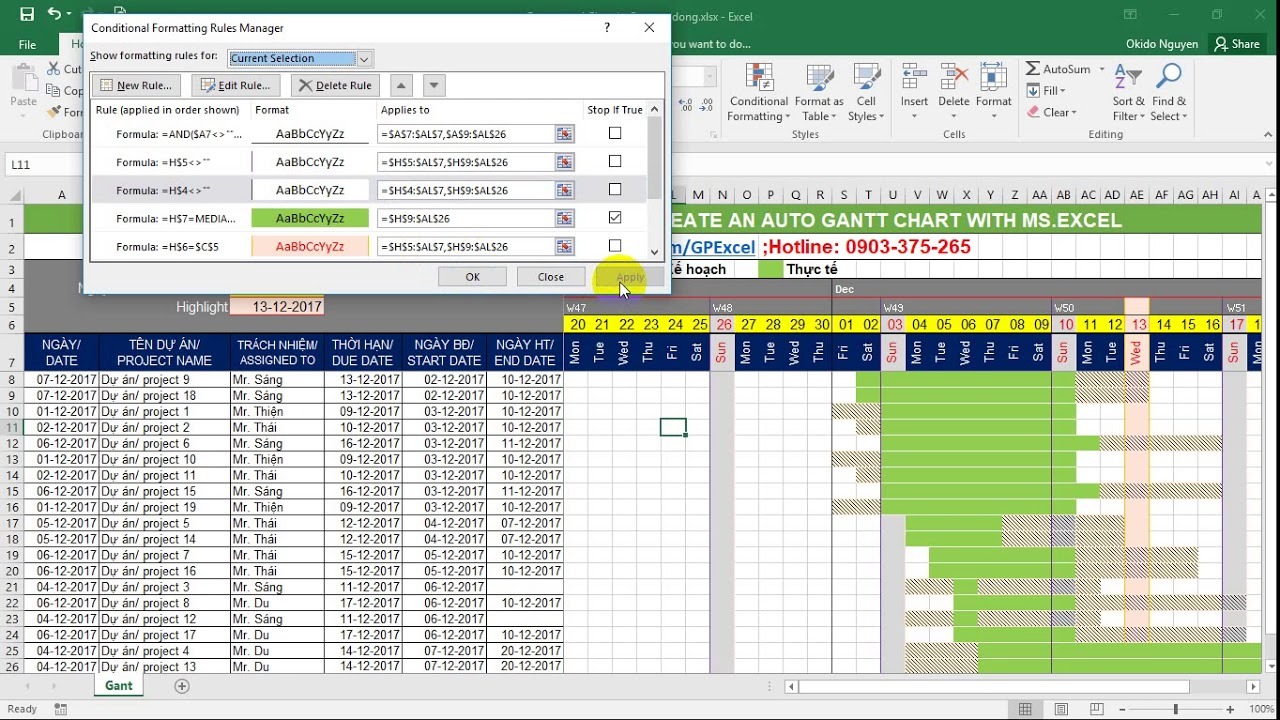Screen dimensions: 1280x720
Task: Open Show formatting rules for dropdown
Action: (x=364, y=58)
